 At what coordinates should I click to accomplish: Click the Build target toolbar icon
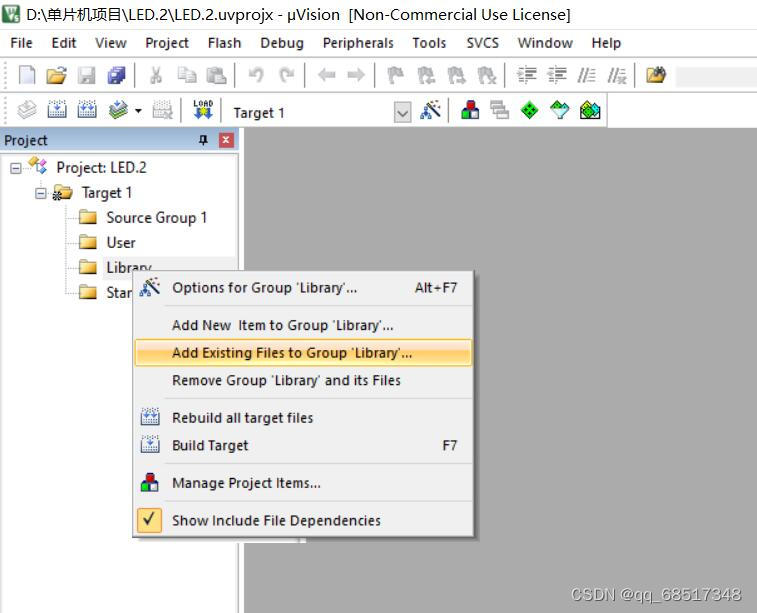[x=56, y=110]
